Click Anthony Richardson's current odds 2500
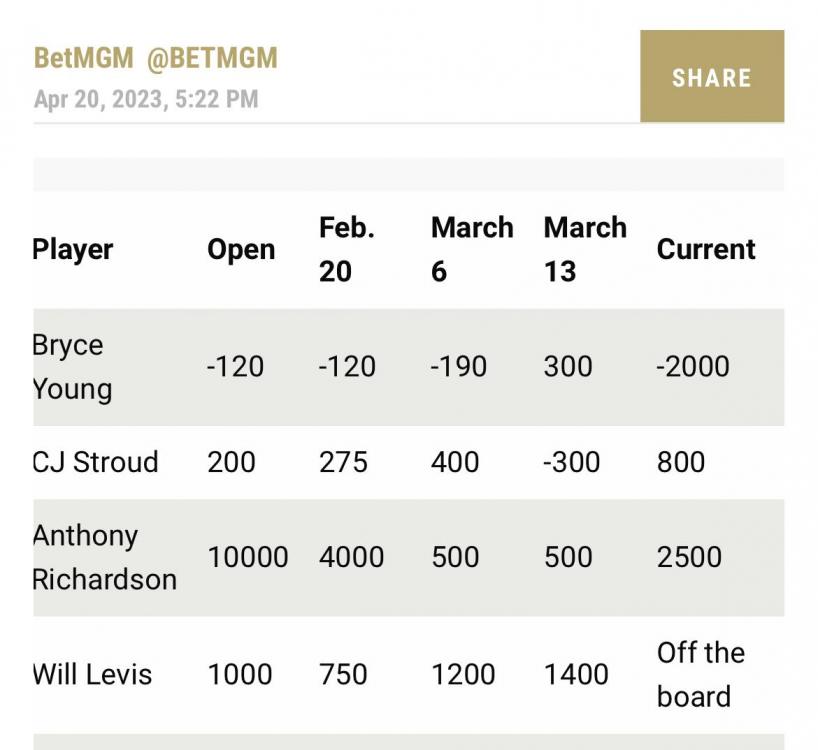818x750 pixels. 689,557
